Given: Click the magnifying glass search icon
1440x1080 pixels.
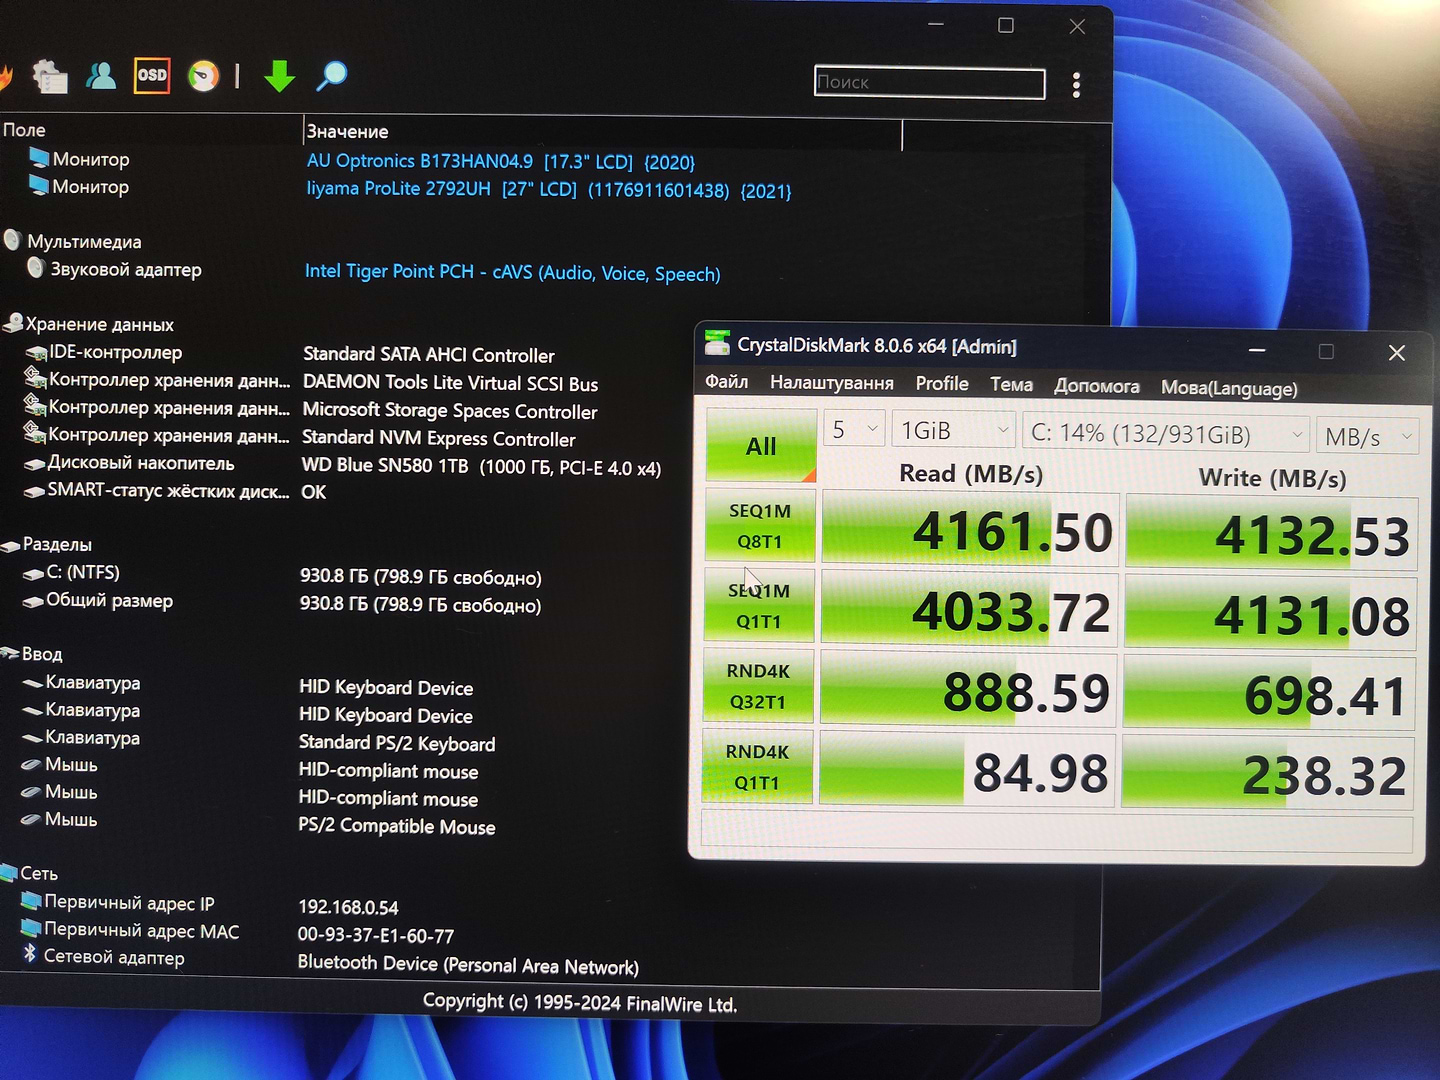Looking at the screenshot, I should [331, 76].
